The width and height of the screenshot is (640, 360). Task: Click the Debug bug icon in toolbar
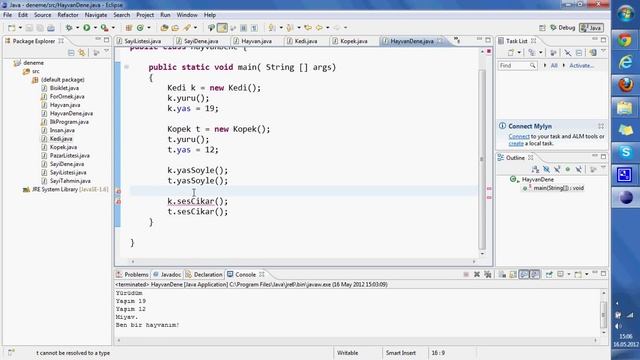point(69,28)
